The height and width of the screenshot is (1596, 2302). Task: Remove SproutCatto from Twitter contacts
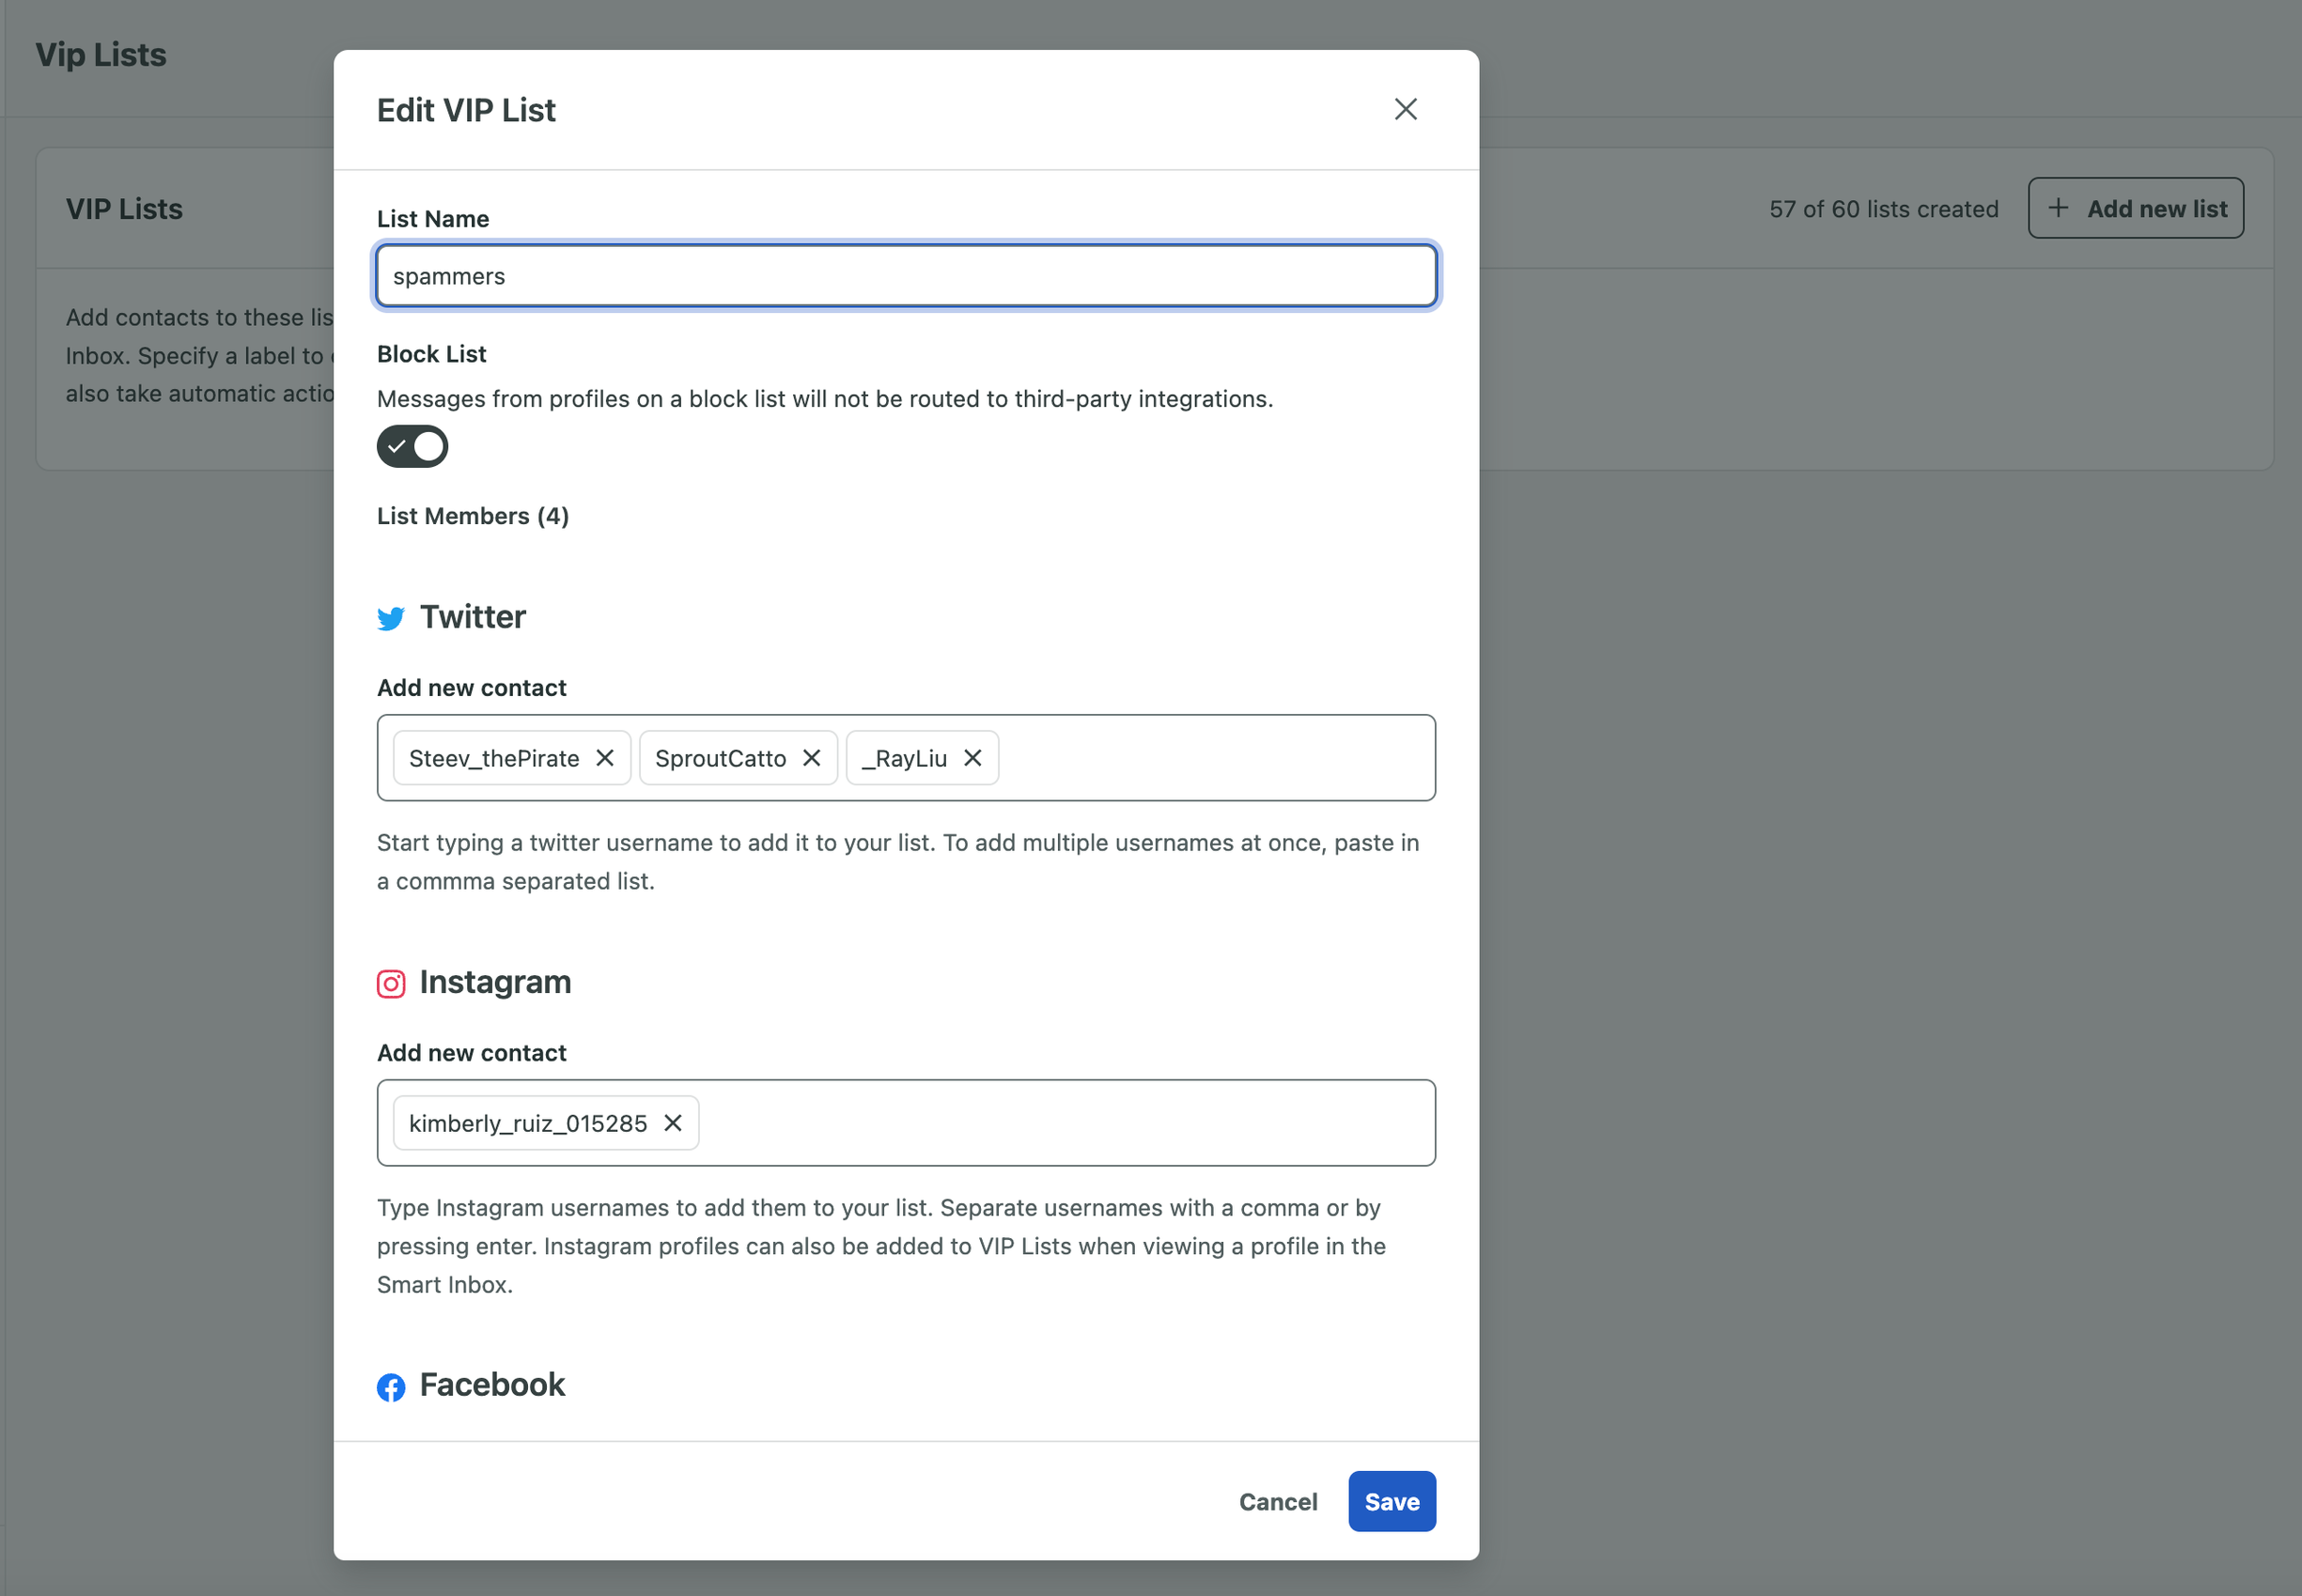(x=812, y=758)
